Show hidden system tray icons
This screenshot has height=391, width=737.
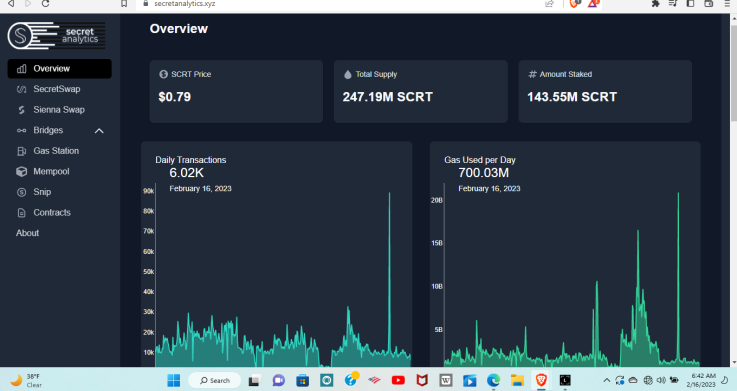[x=606, y=380]
